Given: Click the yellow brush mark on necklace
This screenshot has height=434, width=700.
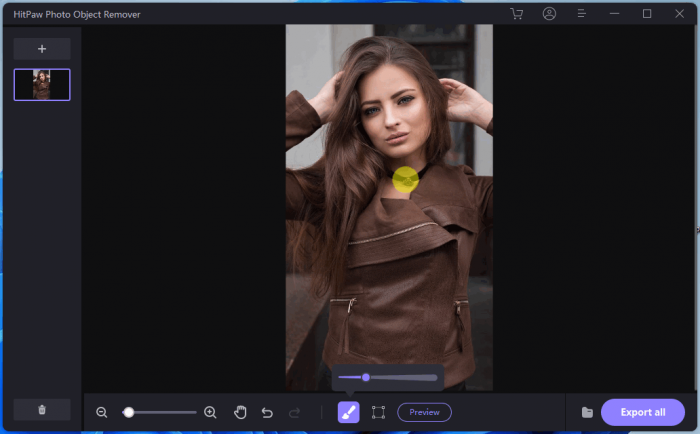Looking at the screenshot, I should 405,179.
